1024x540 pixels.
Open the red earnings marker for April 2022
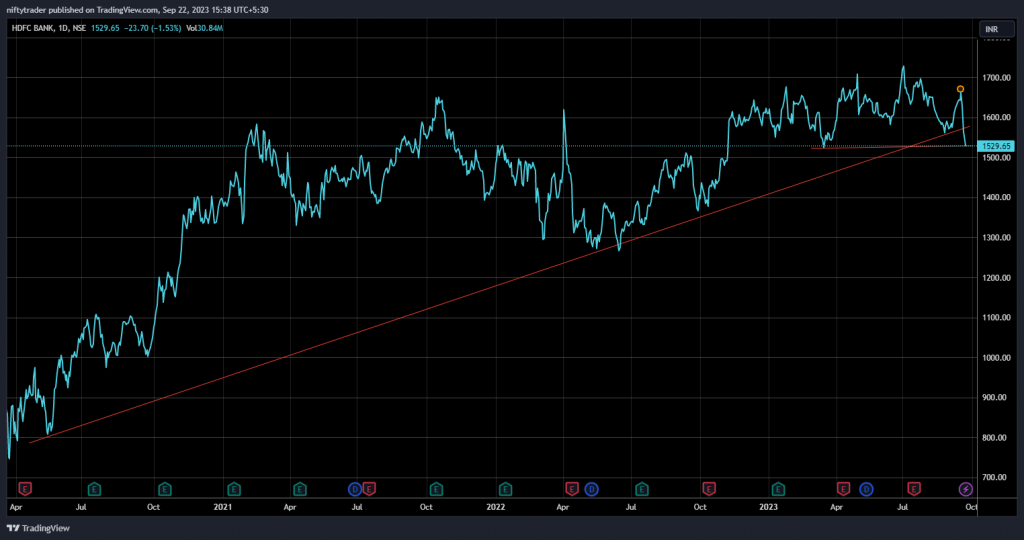(571, 488)
